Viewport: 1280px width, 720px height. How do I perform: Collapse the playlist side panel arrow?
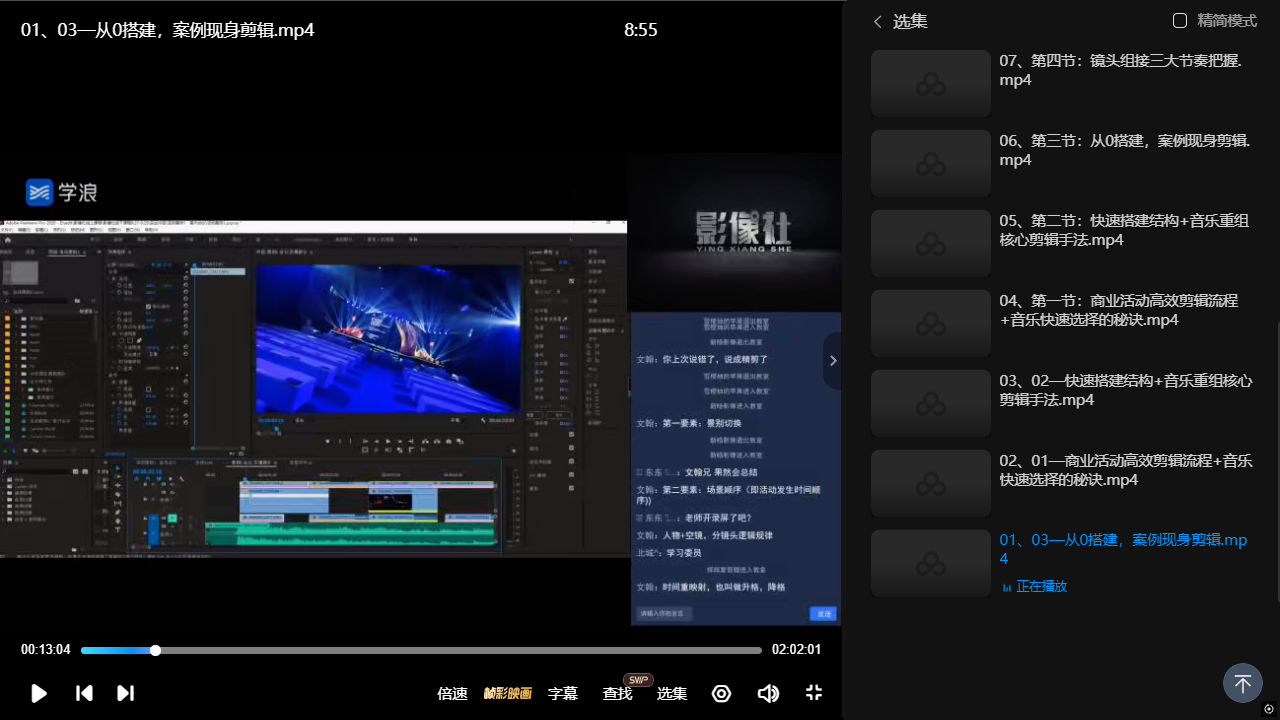coord(832,361)
